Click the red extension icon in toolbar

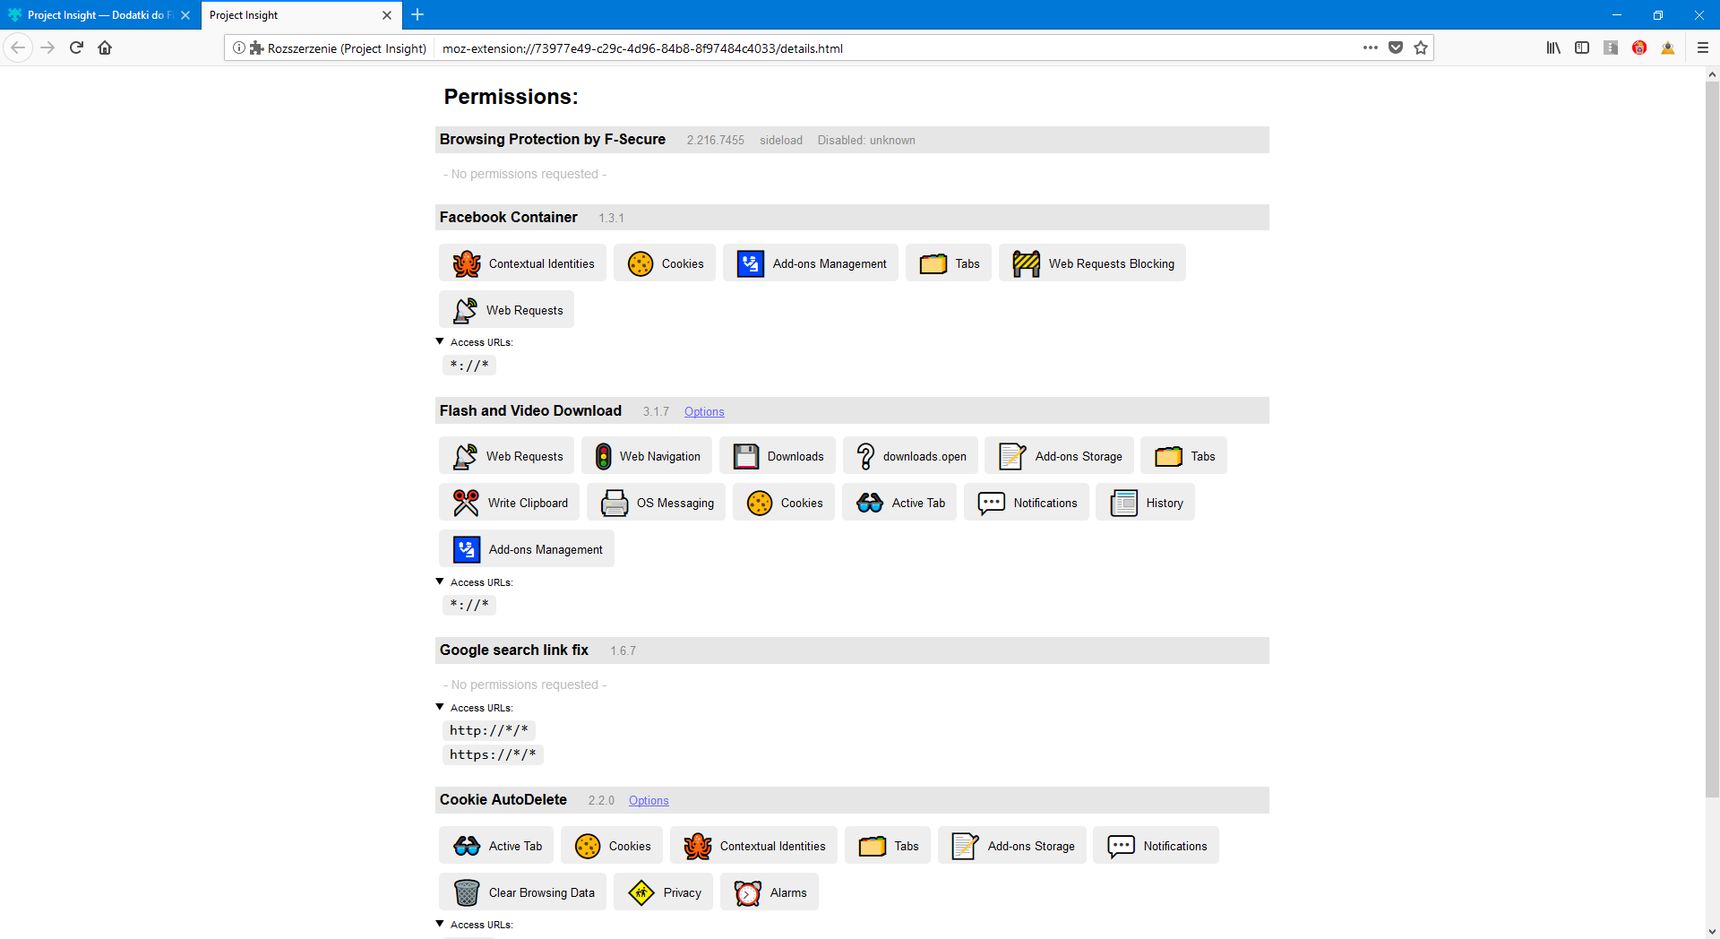(x=1639, y=47)
